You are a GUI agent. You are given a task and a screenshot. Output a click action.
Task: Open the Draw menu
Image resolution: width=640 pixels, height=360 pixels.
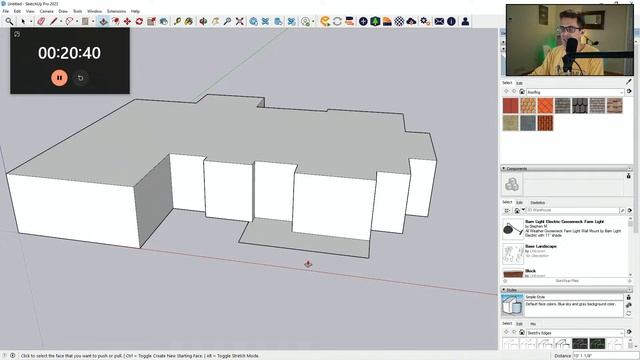[x=63, y=11]
